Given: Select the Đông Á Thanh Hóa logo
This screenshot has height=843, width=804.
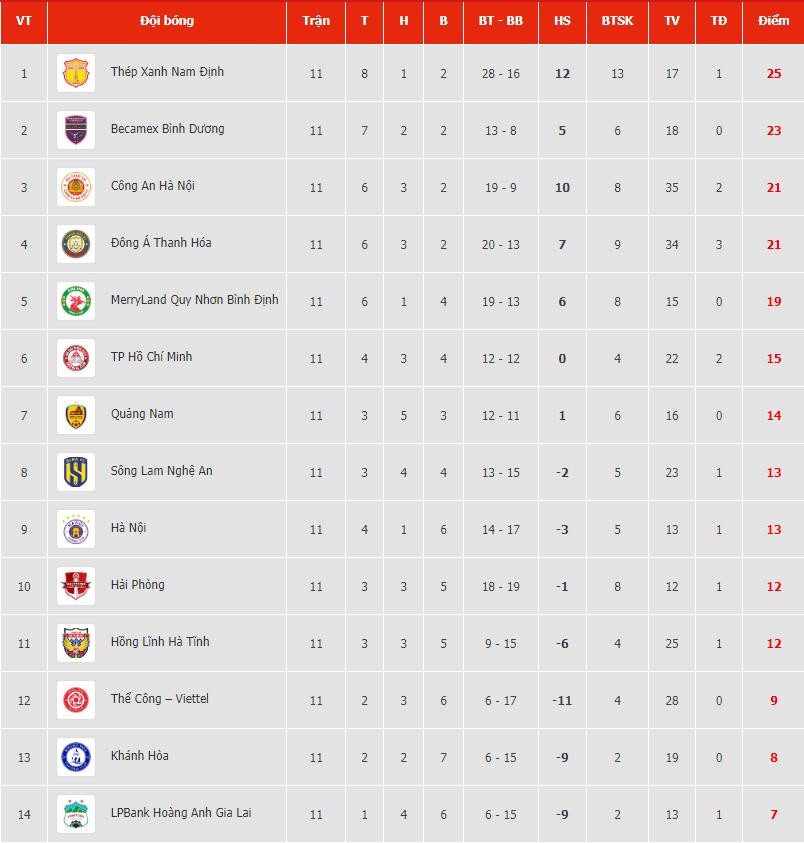Looking at the screenshot, I should coord(76,244).
